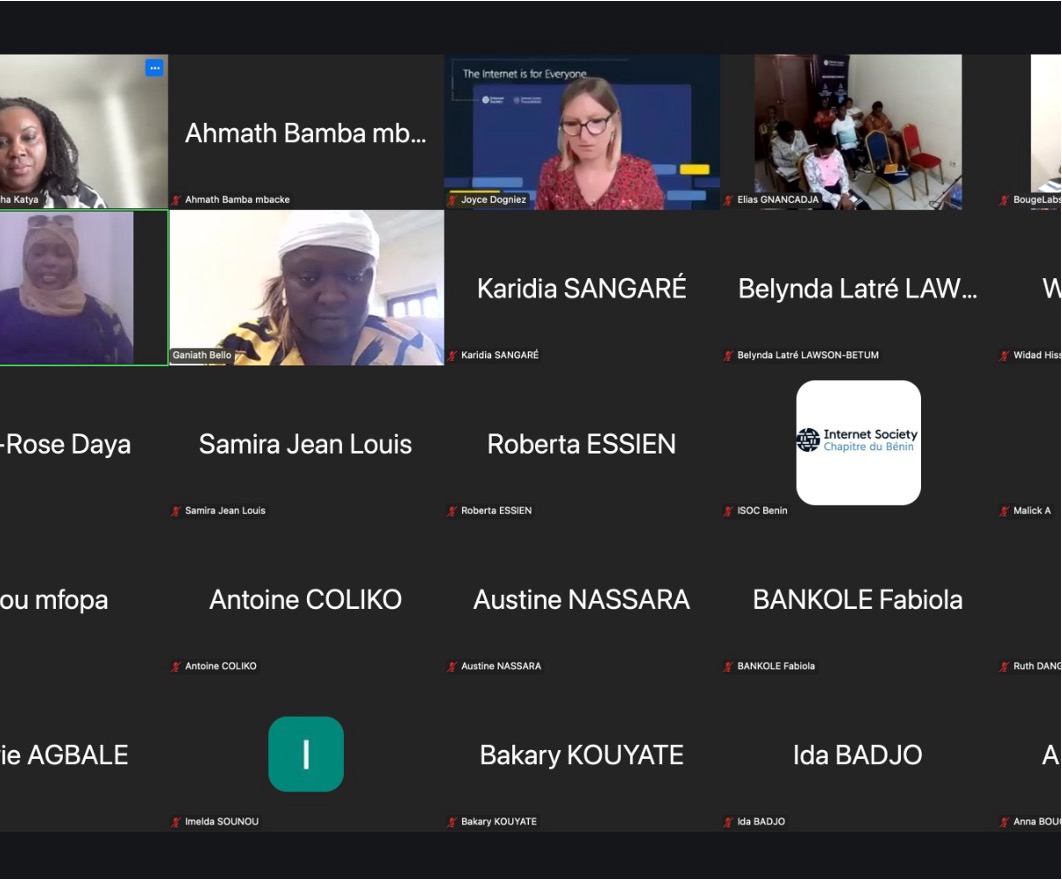Image resolution: width=1062 pixels, height=880 pixels.
Task: Select the green "I" avatar of Imelda SOUNOU
Action: [306, 754]
